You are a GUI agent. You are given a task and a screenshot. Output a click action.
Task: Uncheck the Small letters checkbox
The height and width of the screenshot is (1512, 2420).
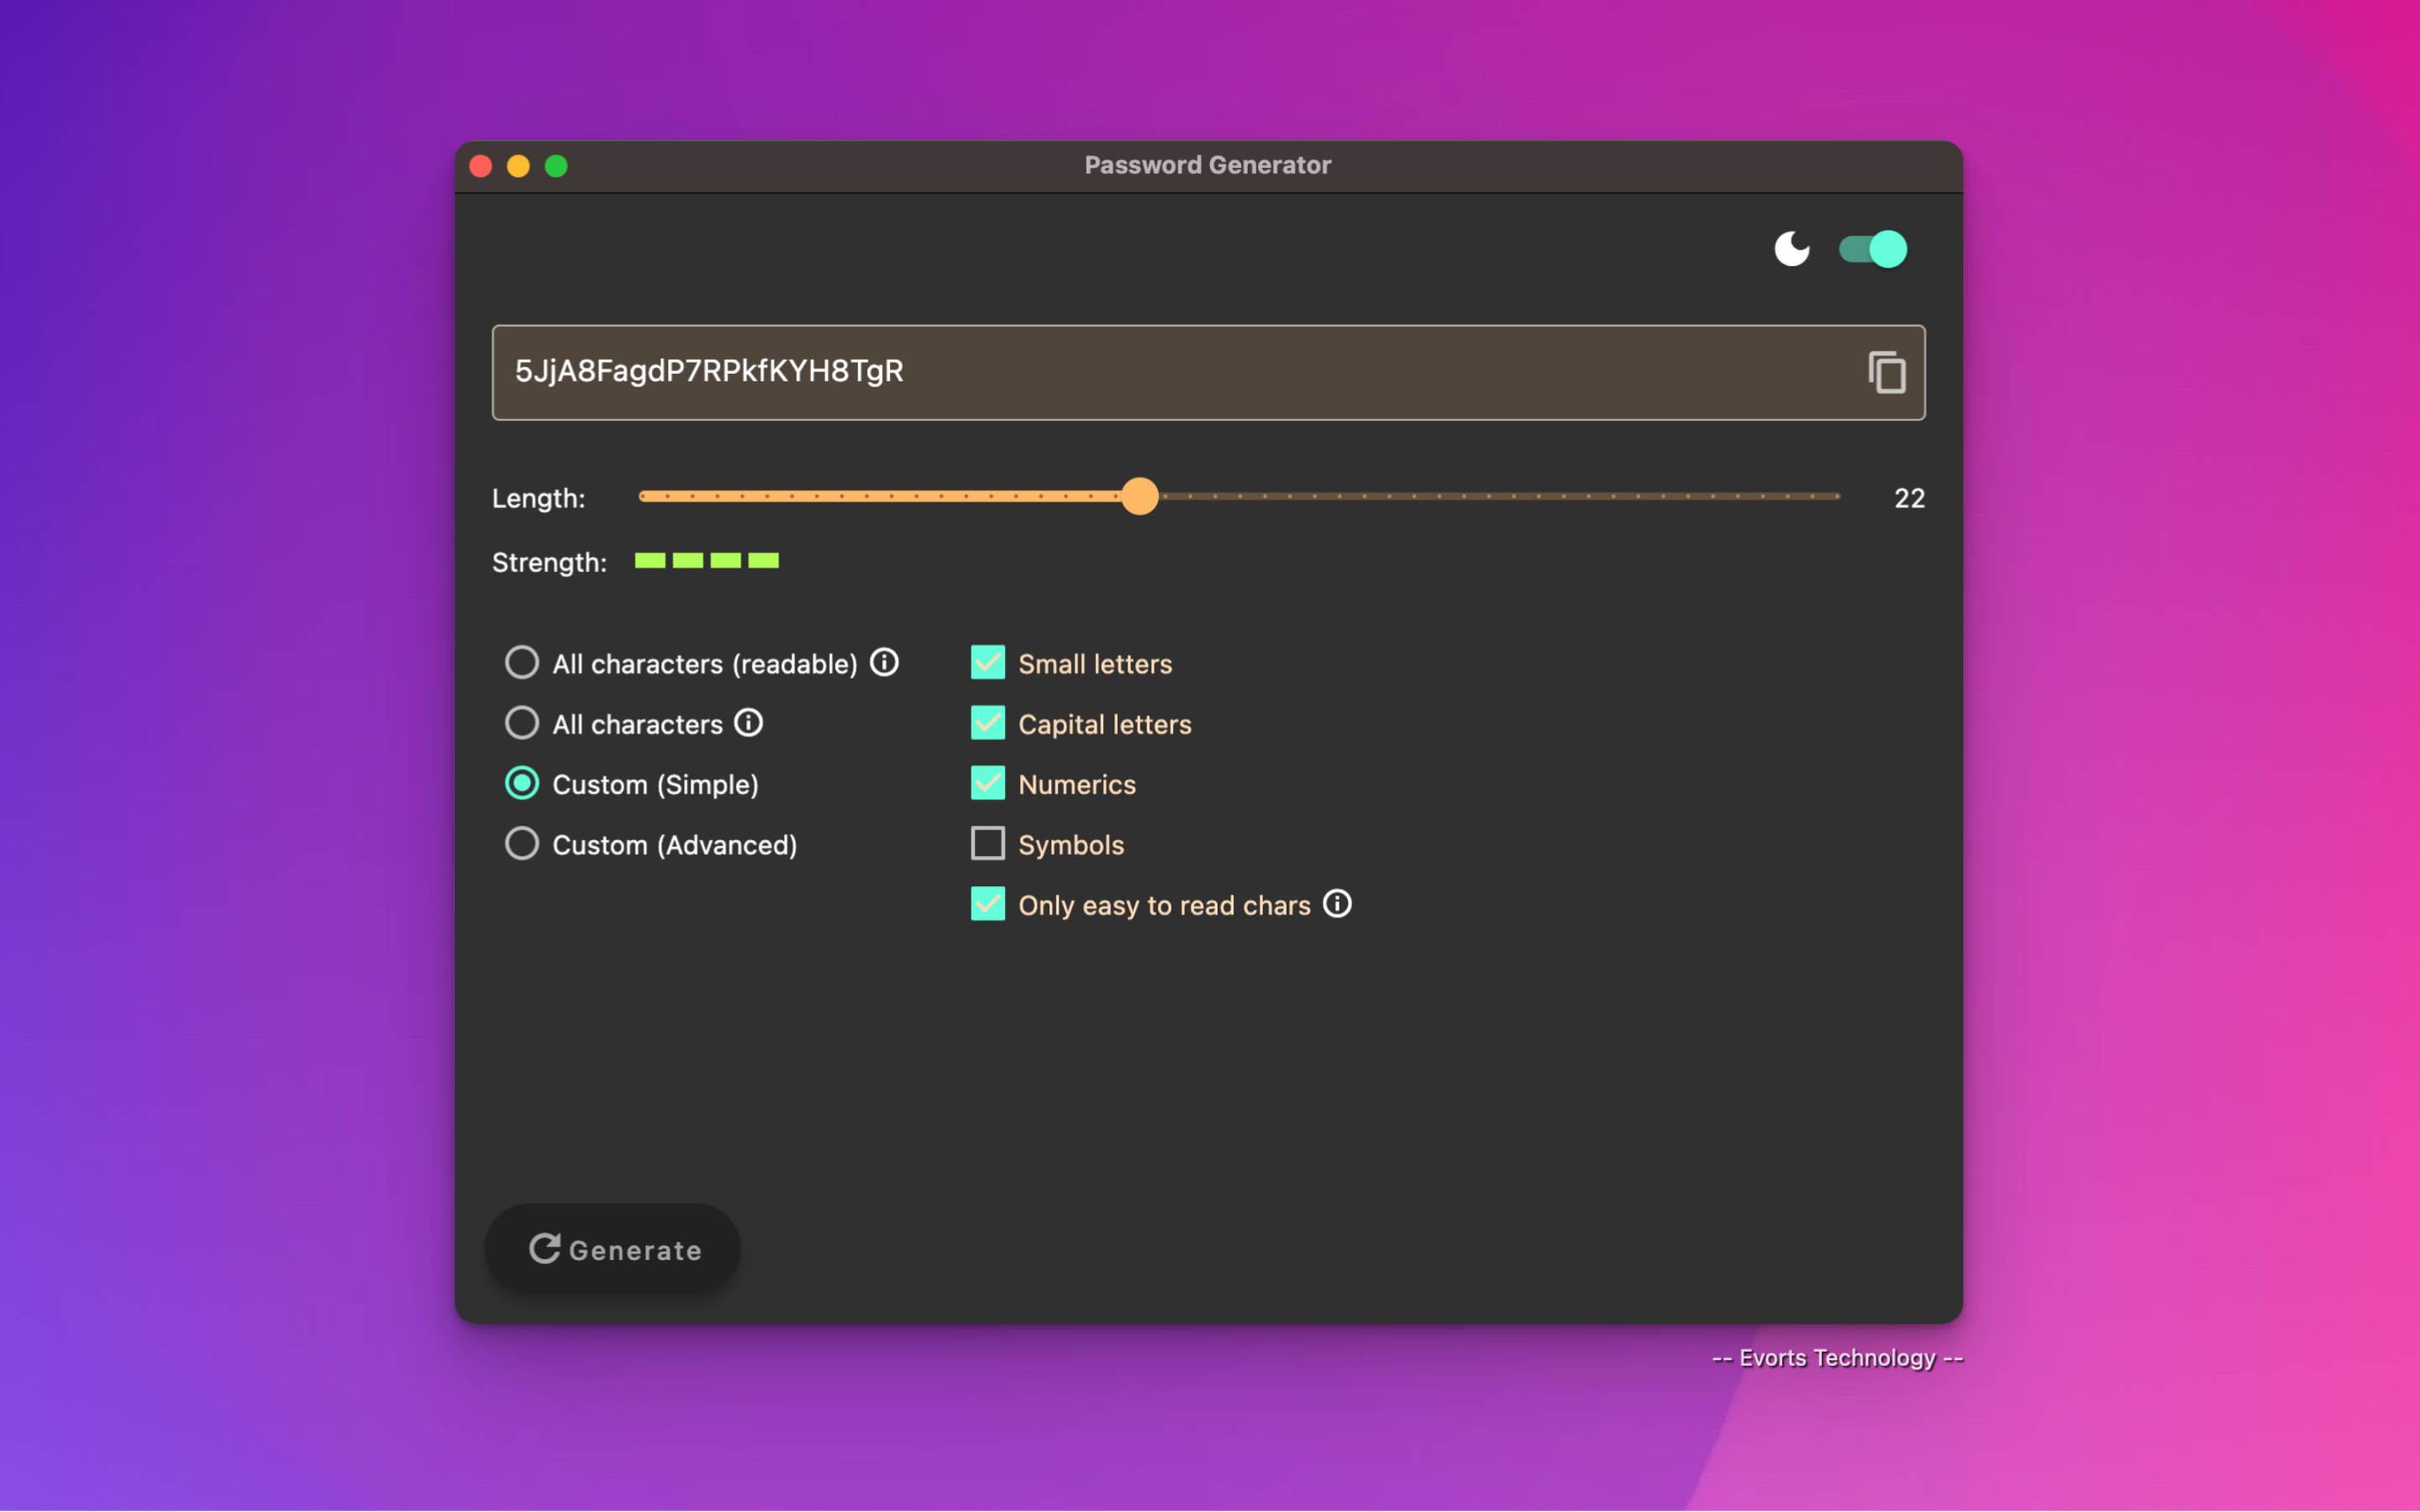pyautogui.click(x=988, y=662)
